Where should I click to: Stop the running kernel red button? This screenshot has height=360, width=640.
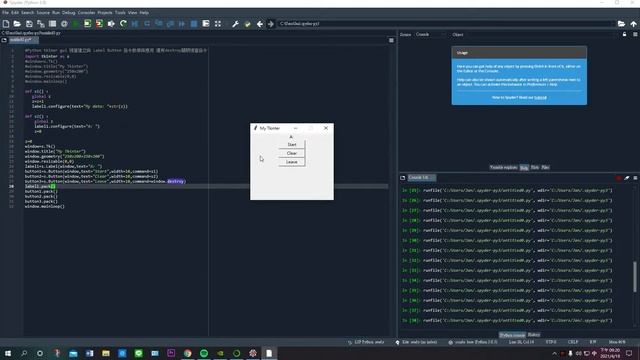pyautogui.click(x=619, y=178)
